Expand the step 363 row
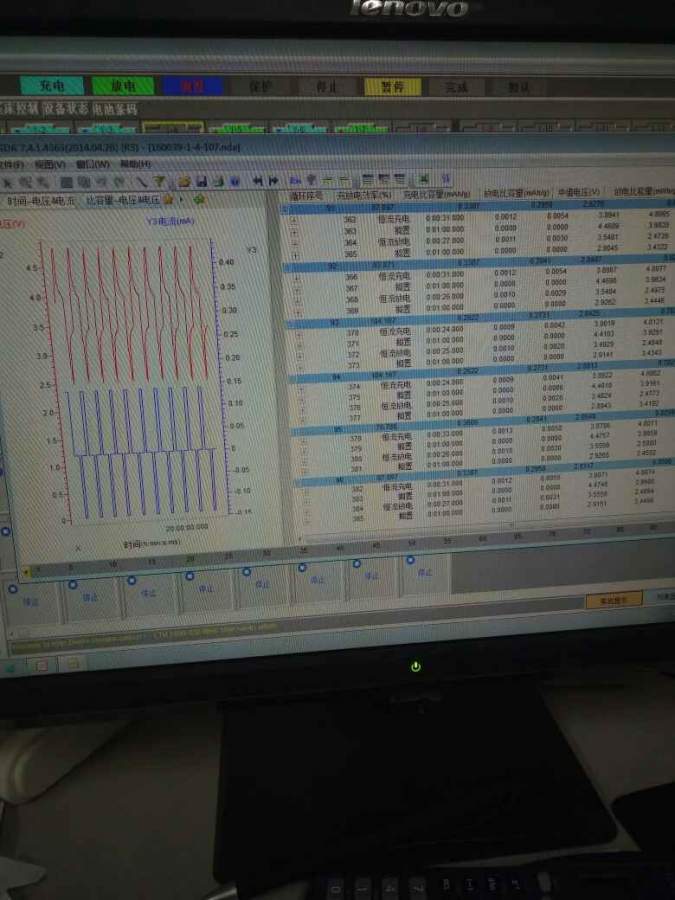This screenshot has width=675, height=900. pyautogui.click(x=294, y=231)
